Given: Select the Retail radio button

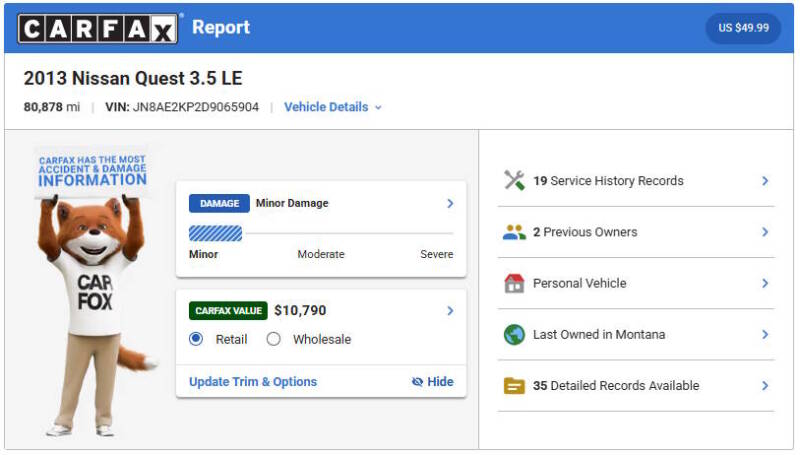Looking at the screenshot, I should (x=196, y=339).
